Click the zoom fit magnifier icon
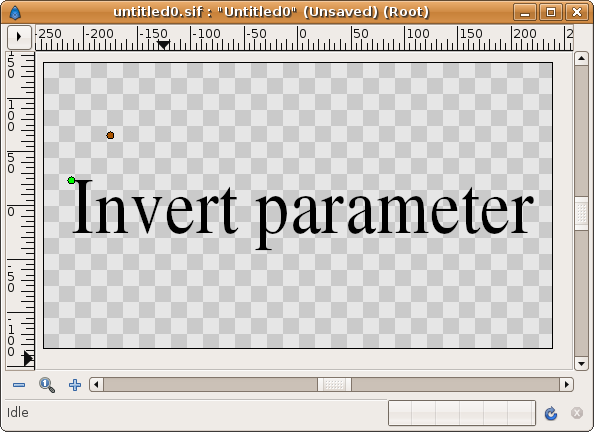The image size is (594, 432). (47, 385)
